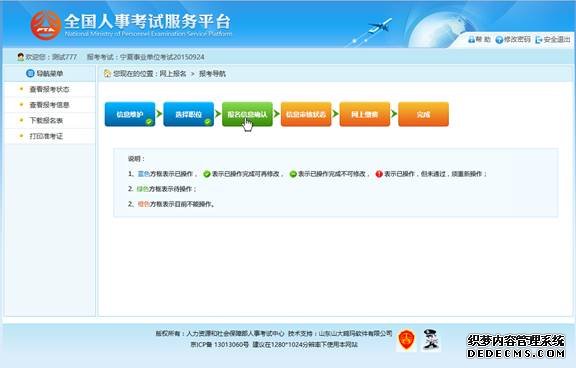Click 报考导航 in the breadcrumb

click(212, 74)
